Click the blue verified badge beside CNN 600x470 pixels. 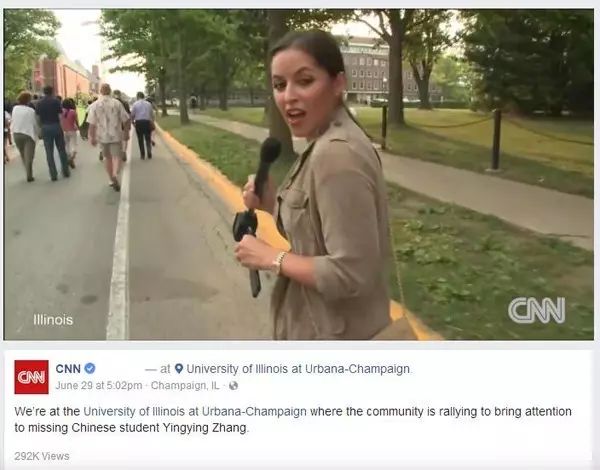[90, 369]
